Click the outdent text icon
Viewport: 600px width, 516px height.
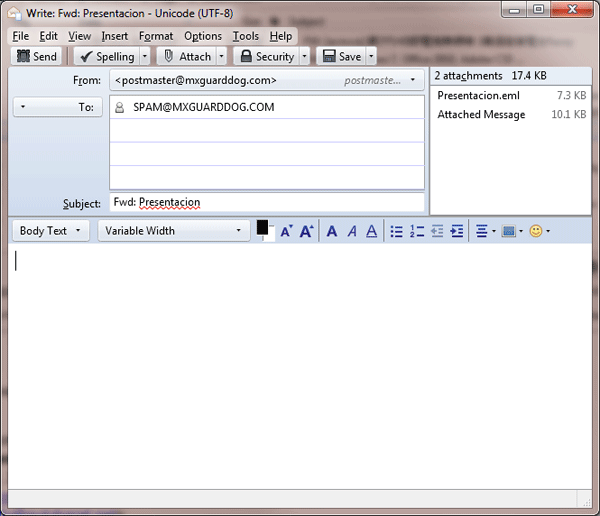click(437, 231)
